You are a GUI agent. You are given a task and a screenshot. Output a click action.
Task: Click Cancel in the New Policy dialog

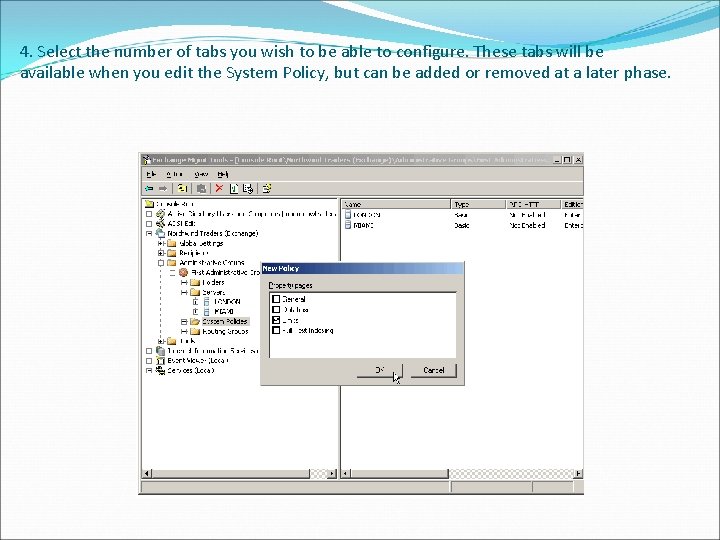pos(433,370)
